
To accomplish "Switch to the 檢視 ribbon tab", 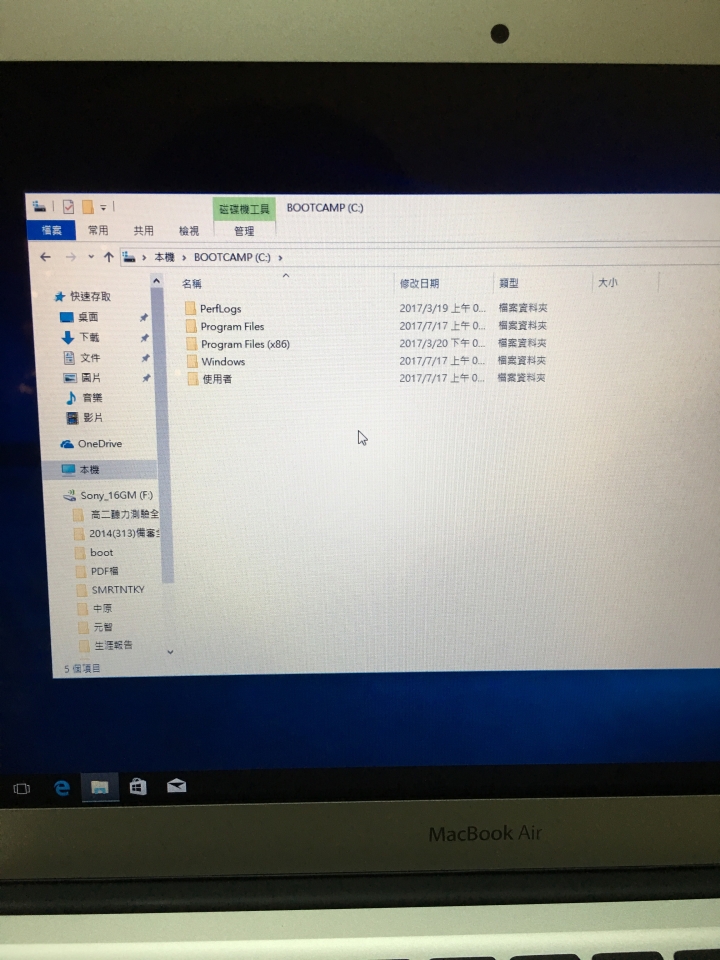I will click(x=189, y=231).
